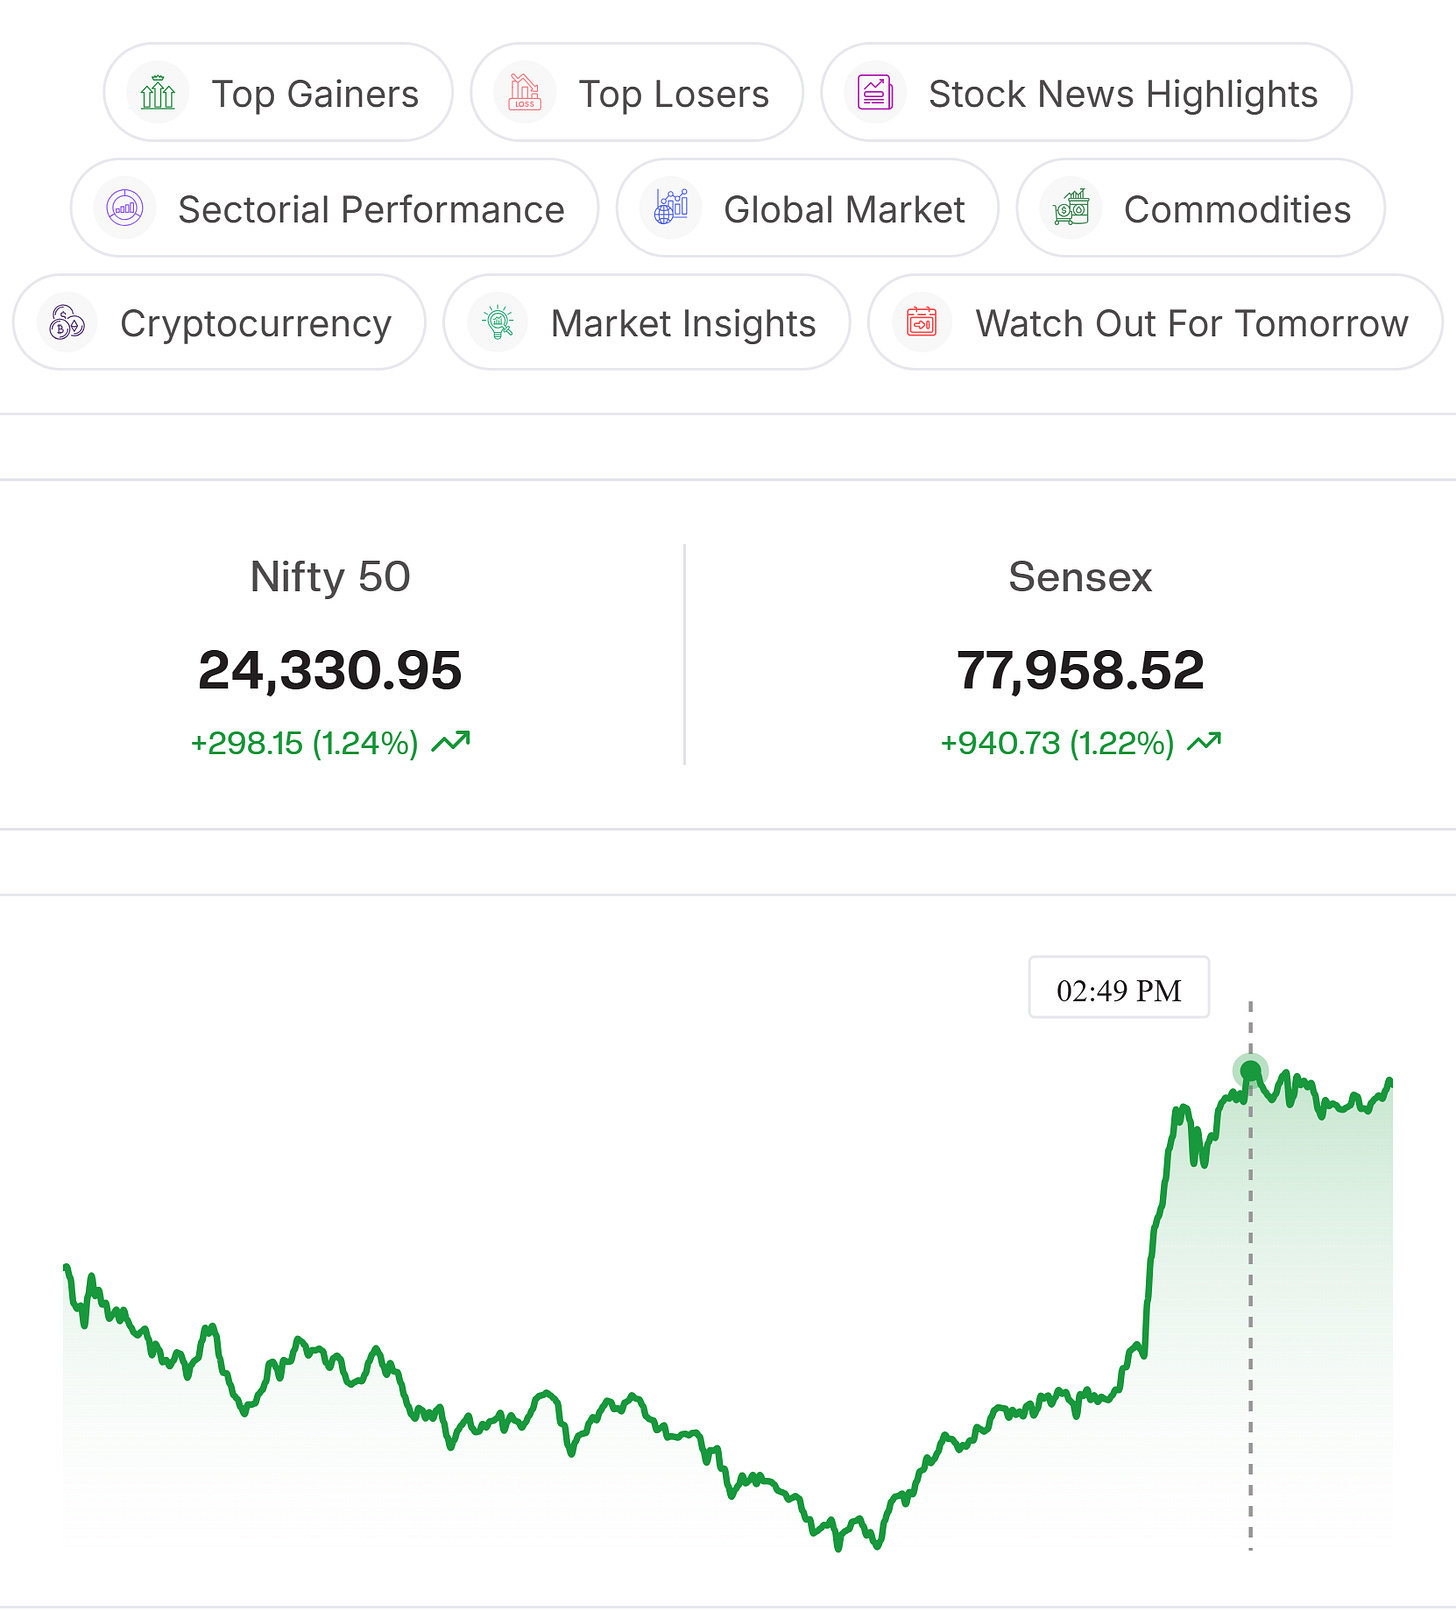Click the Commodities money icon

pyautogui.click(x=1071, y=208)
